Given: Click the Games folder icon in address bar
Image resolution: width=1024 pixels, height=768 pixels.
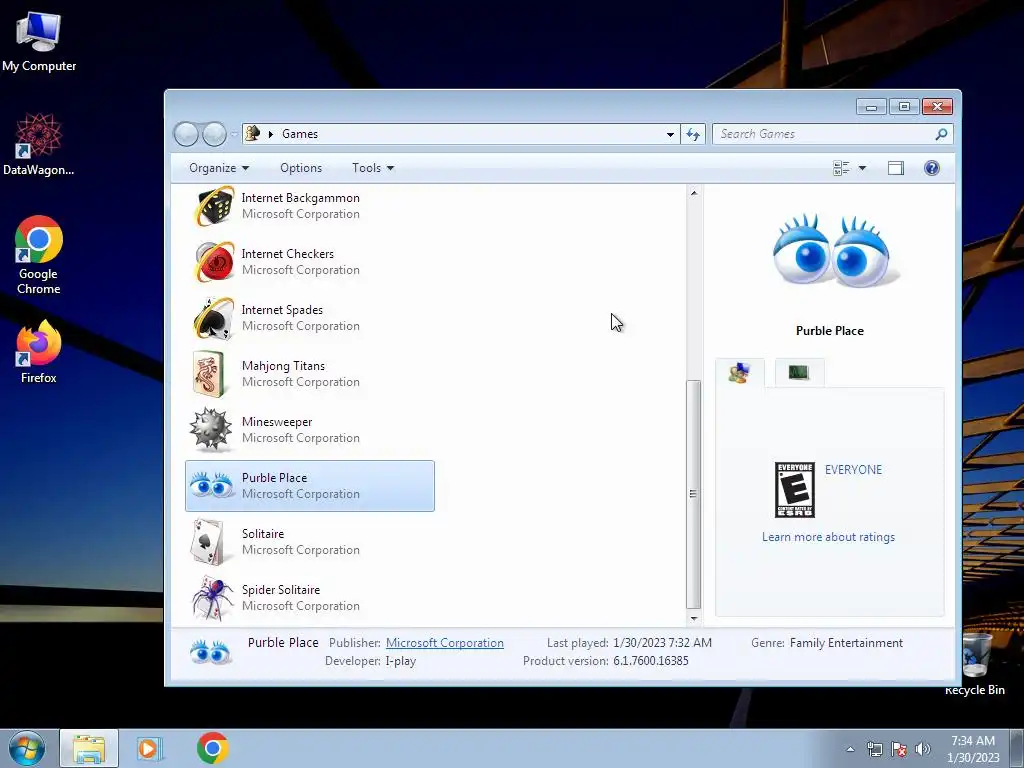Looking at the screenshot, I should coord(252,134).
